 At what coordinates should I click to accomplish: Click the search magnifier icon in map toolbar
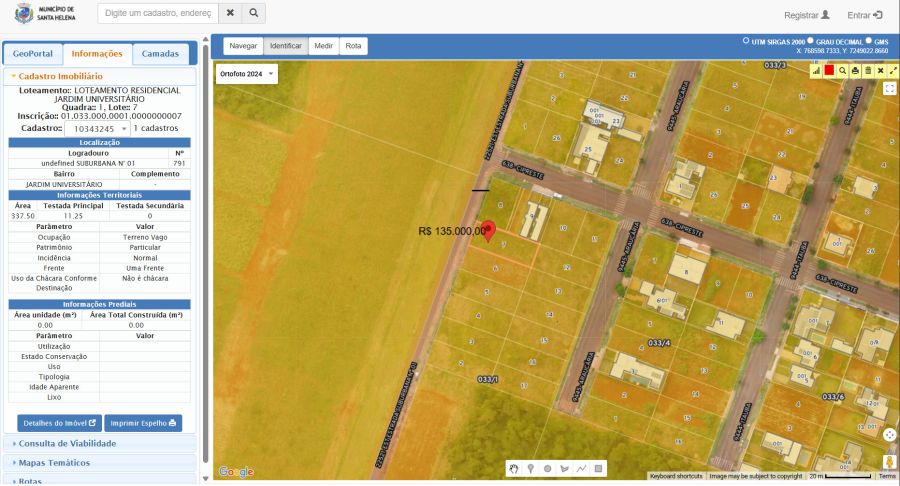(843, 70)
